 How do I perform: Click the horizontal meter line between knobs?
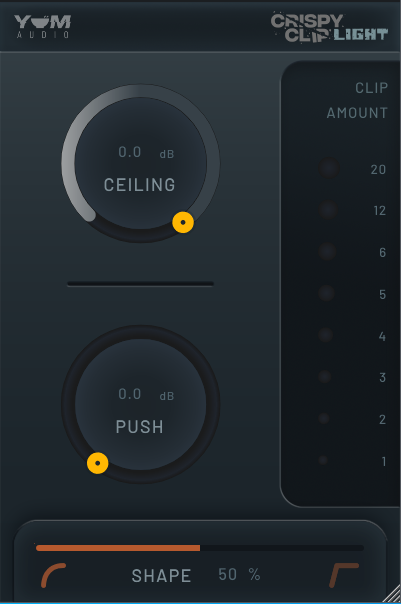(140, 284)
